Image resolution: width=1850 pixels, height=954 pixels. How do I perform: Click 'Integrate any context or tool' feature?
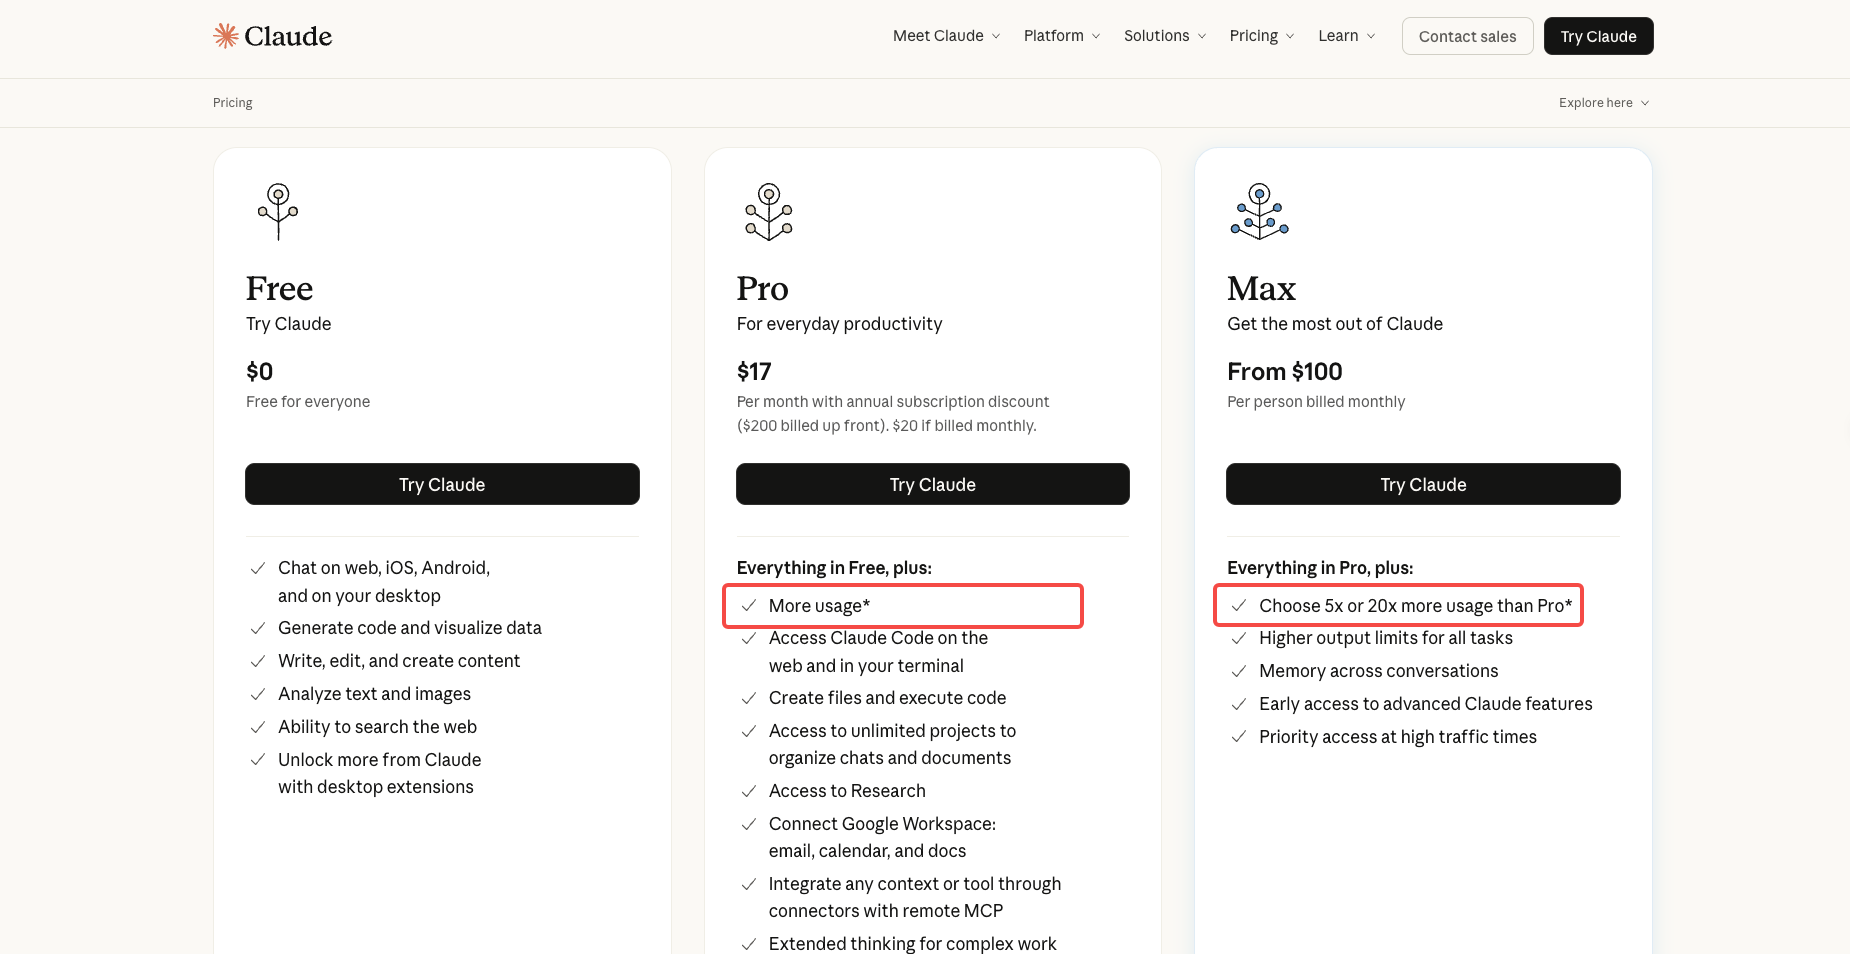[x=915, y=898]
